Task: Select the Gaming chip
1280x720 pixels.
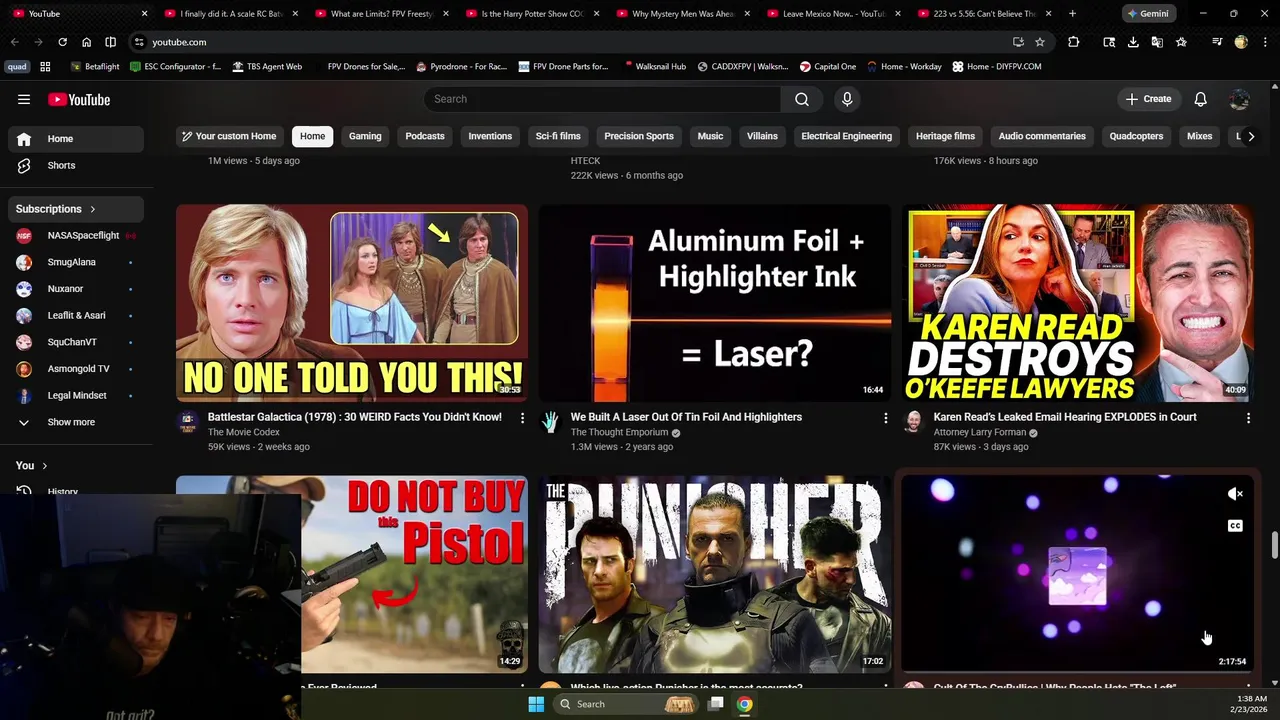Action: [x=365, y=136]
